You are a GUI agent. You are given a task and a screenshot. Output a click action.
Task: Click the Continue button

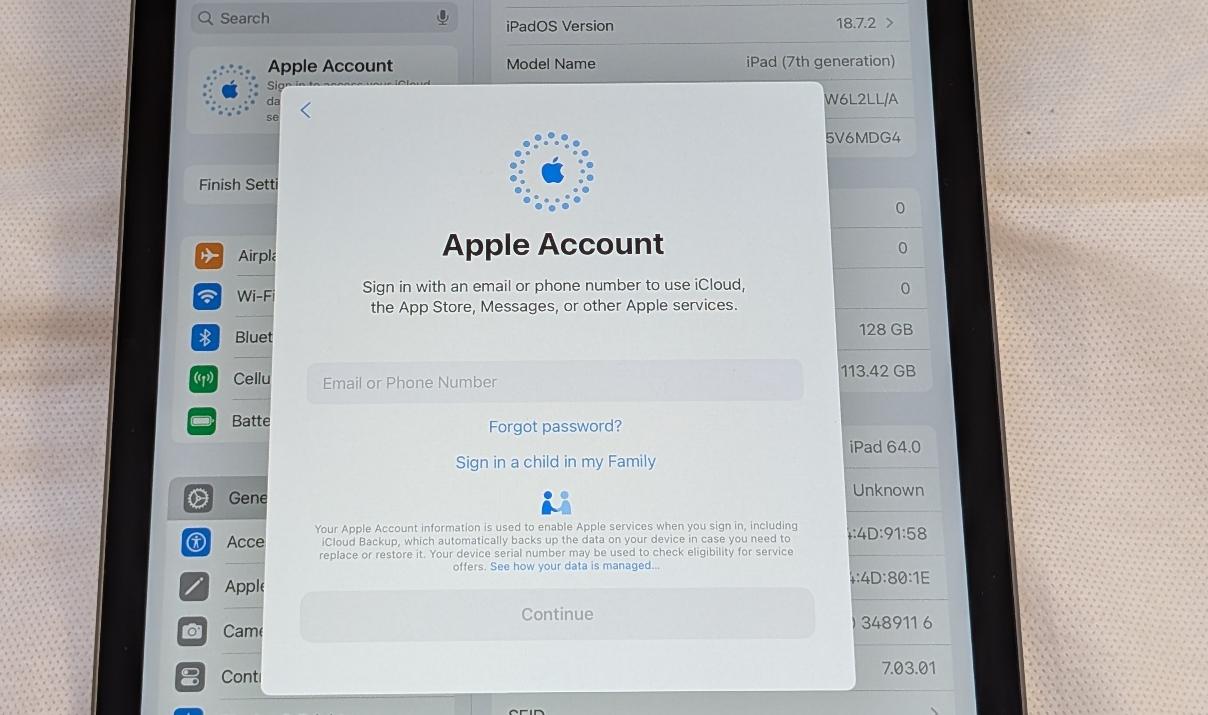(x=557, y=614)
